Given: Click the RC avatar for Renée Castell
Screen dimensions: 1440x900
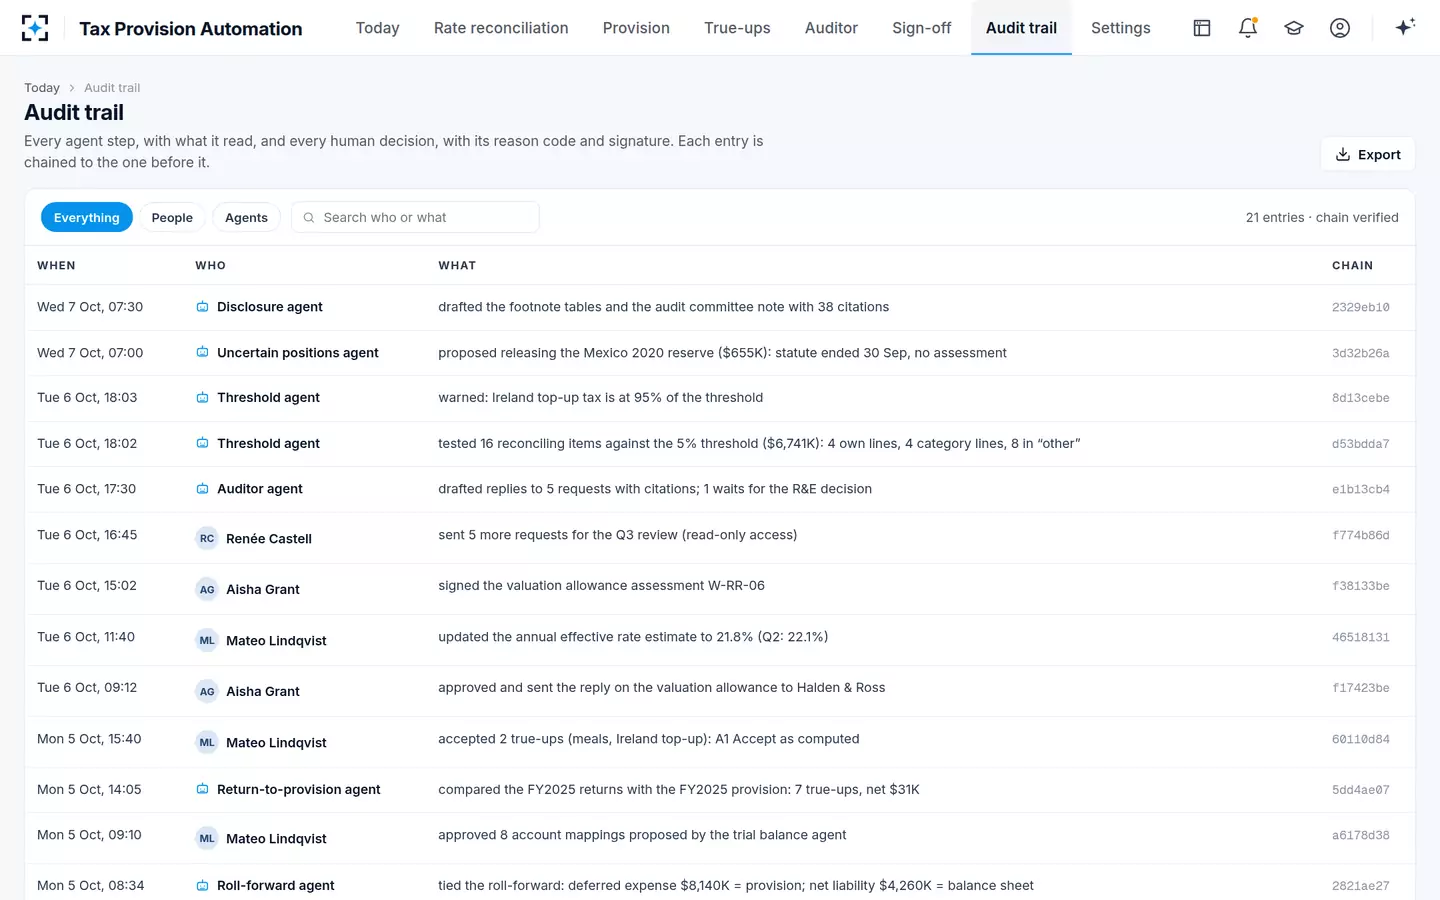Looking at the screenshot, I should pyautogui.click(x=207, y=538).
